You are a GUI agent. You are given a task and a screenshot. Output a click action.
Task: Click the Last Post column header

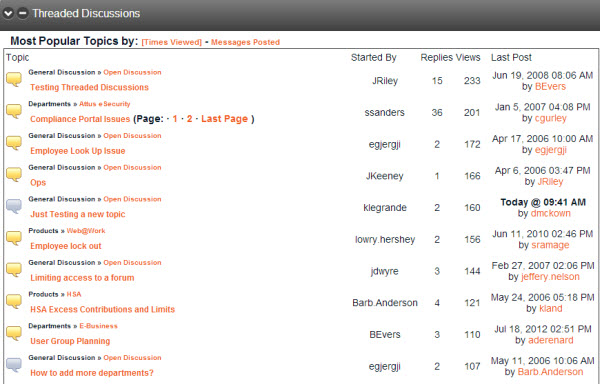[x=511, y=58]
